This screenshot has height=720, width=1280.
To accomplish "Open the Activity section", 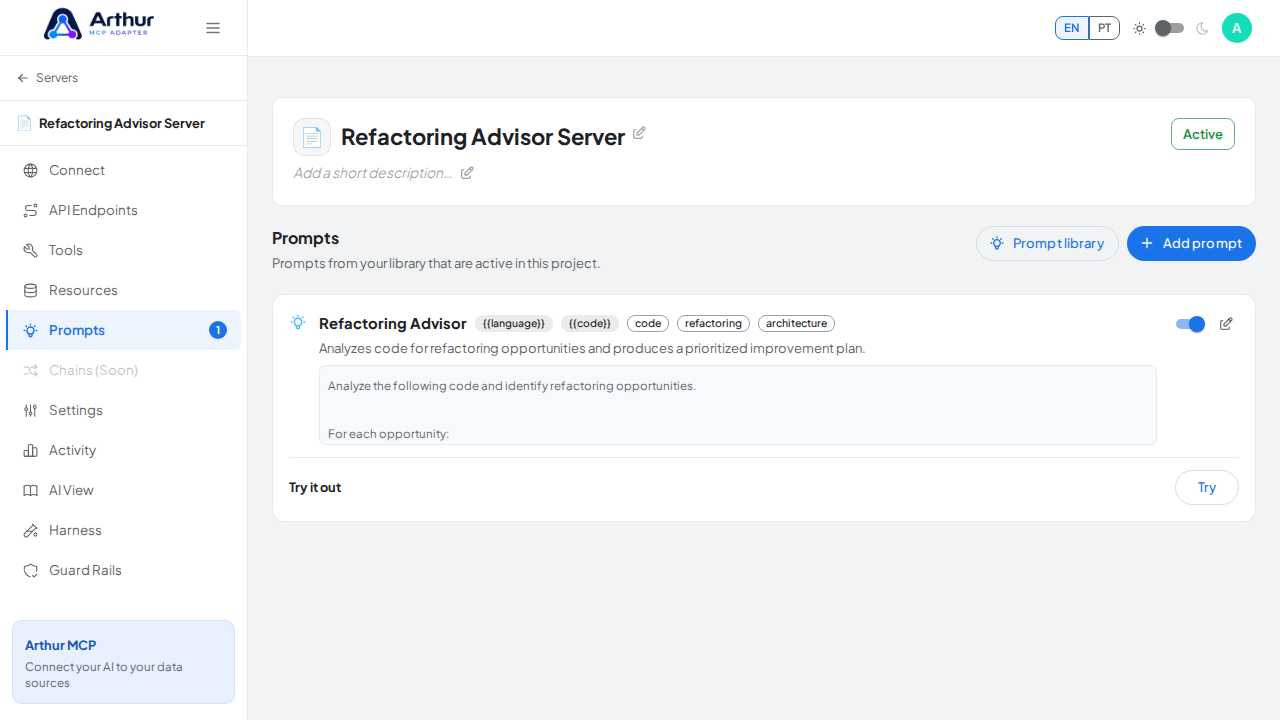I will (x=123, y=450).
